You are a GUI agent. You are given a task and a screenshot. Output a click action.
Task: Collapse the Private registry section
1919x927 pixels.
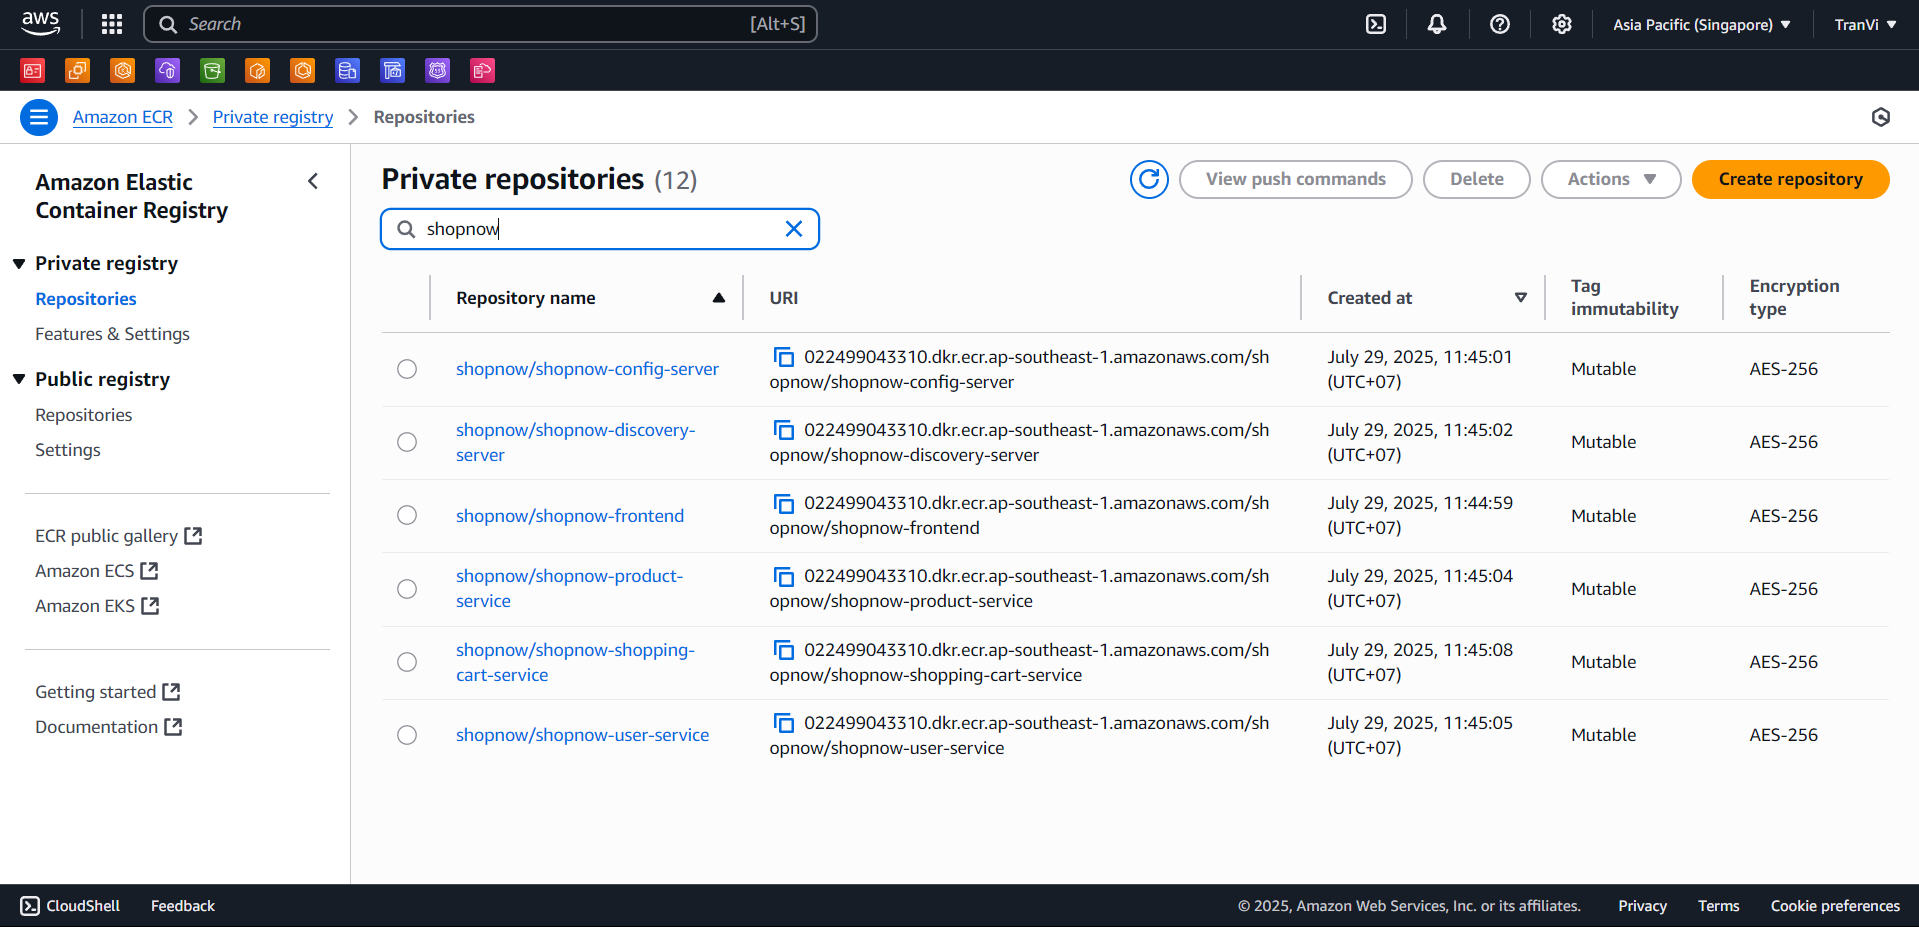[19, 262]
